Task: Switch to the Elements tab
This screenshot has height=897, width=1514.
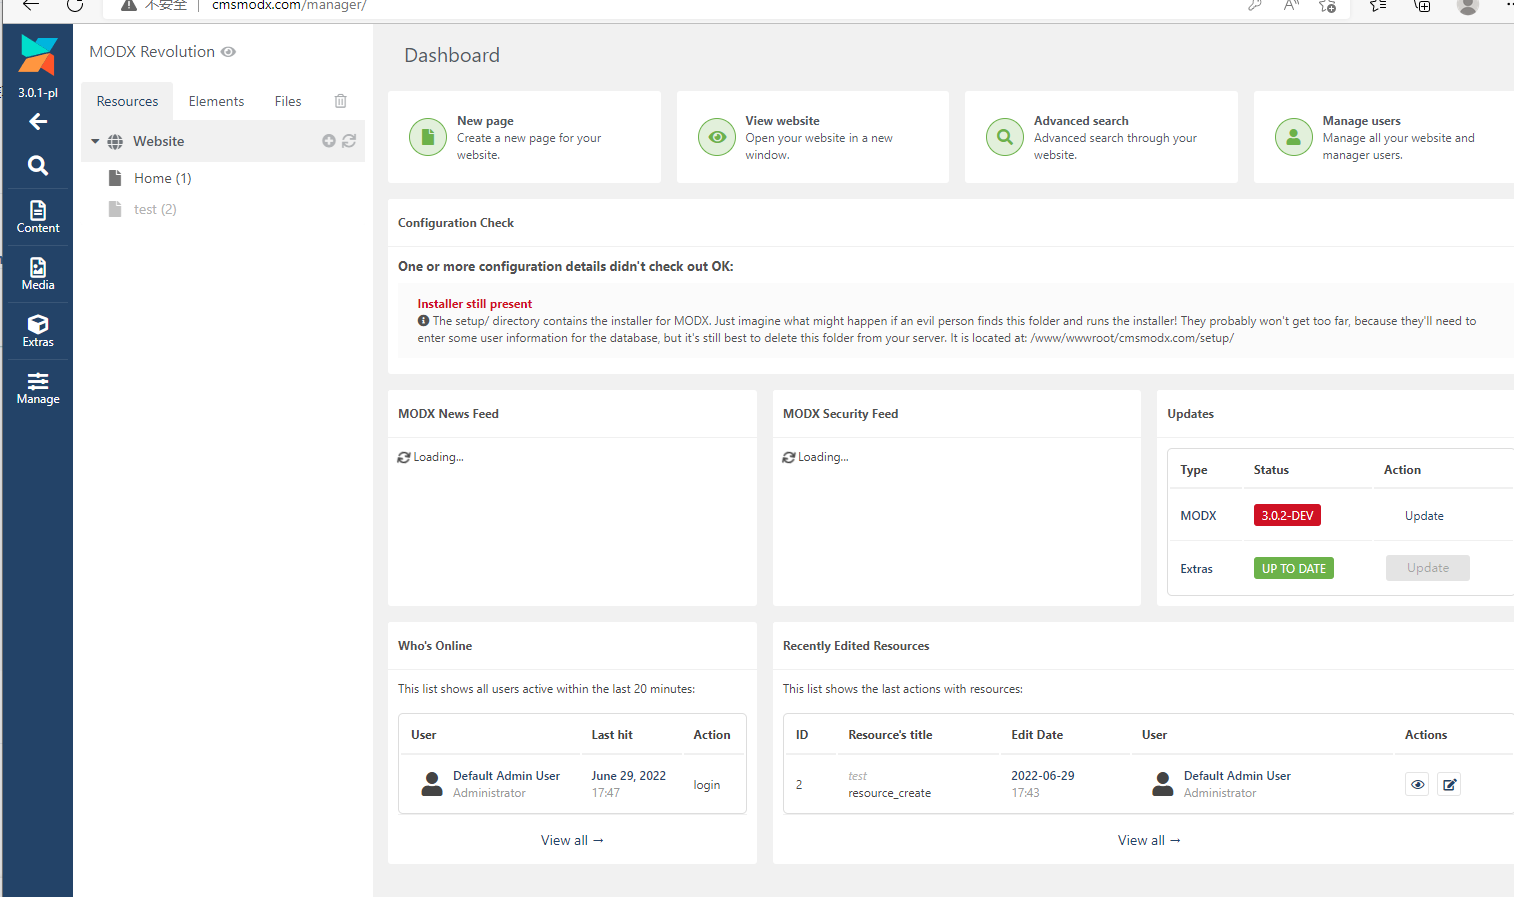Action: click(x=216, y=101)
